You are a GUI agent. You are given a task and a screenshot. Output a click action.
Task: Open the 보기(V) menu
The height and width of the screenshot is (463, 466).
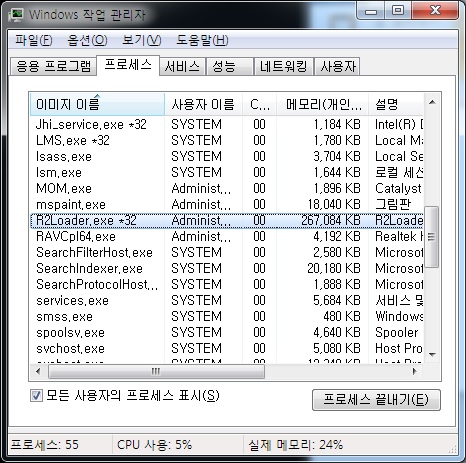pos(142,40)
